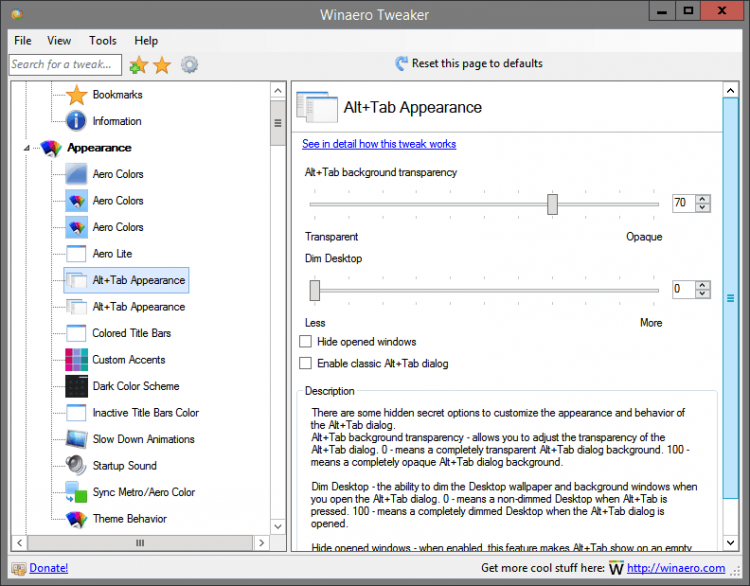The width and height of the screenshot is (750, 586).
Task: Click the Appearance category palette icon
Action: (51, 148)
